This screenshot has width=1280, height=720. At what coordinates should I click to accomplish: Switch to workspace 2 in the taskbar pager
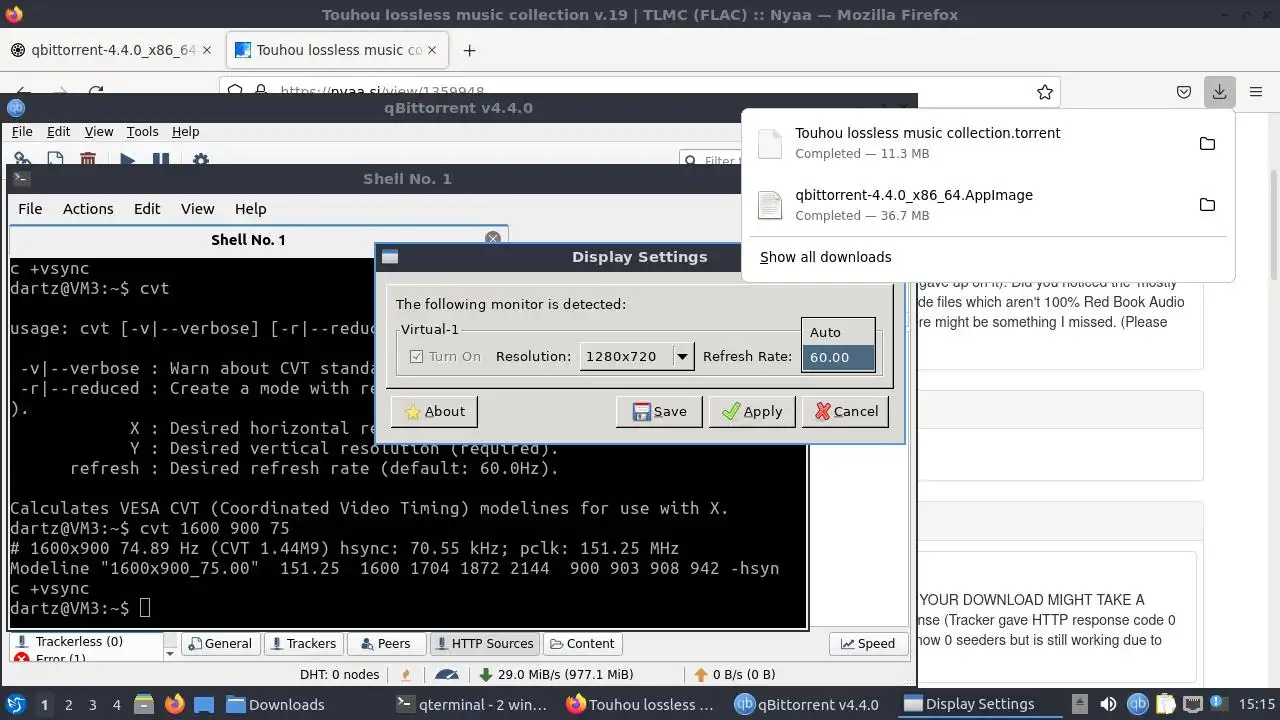click(x=68, y=704)
